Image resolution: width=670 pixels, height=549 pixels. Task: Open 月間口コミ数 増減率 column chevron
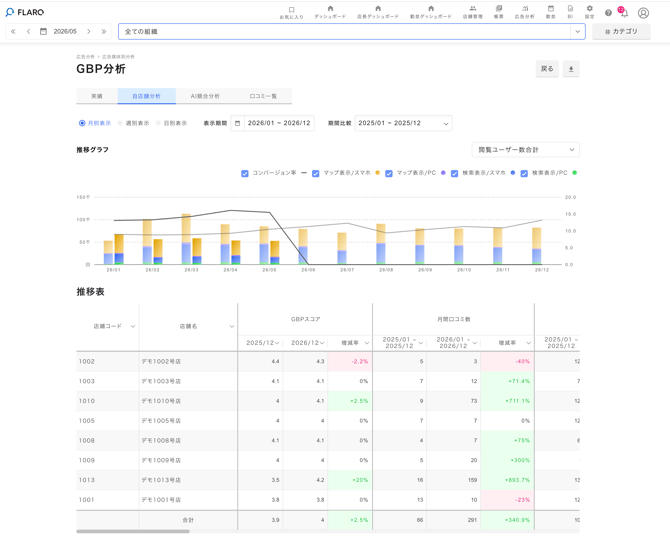pyautogui.click(x=529, y=343)
